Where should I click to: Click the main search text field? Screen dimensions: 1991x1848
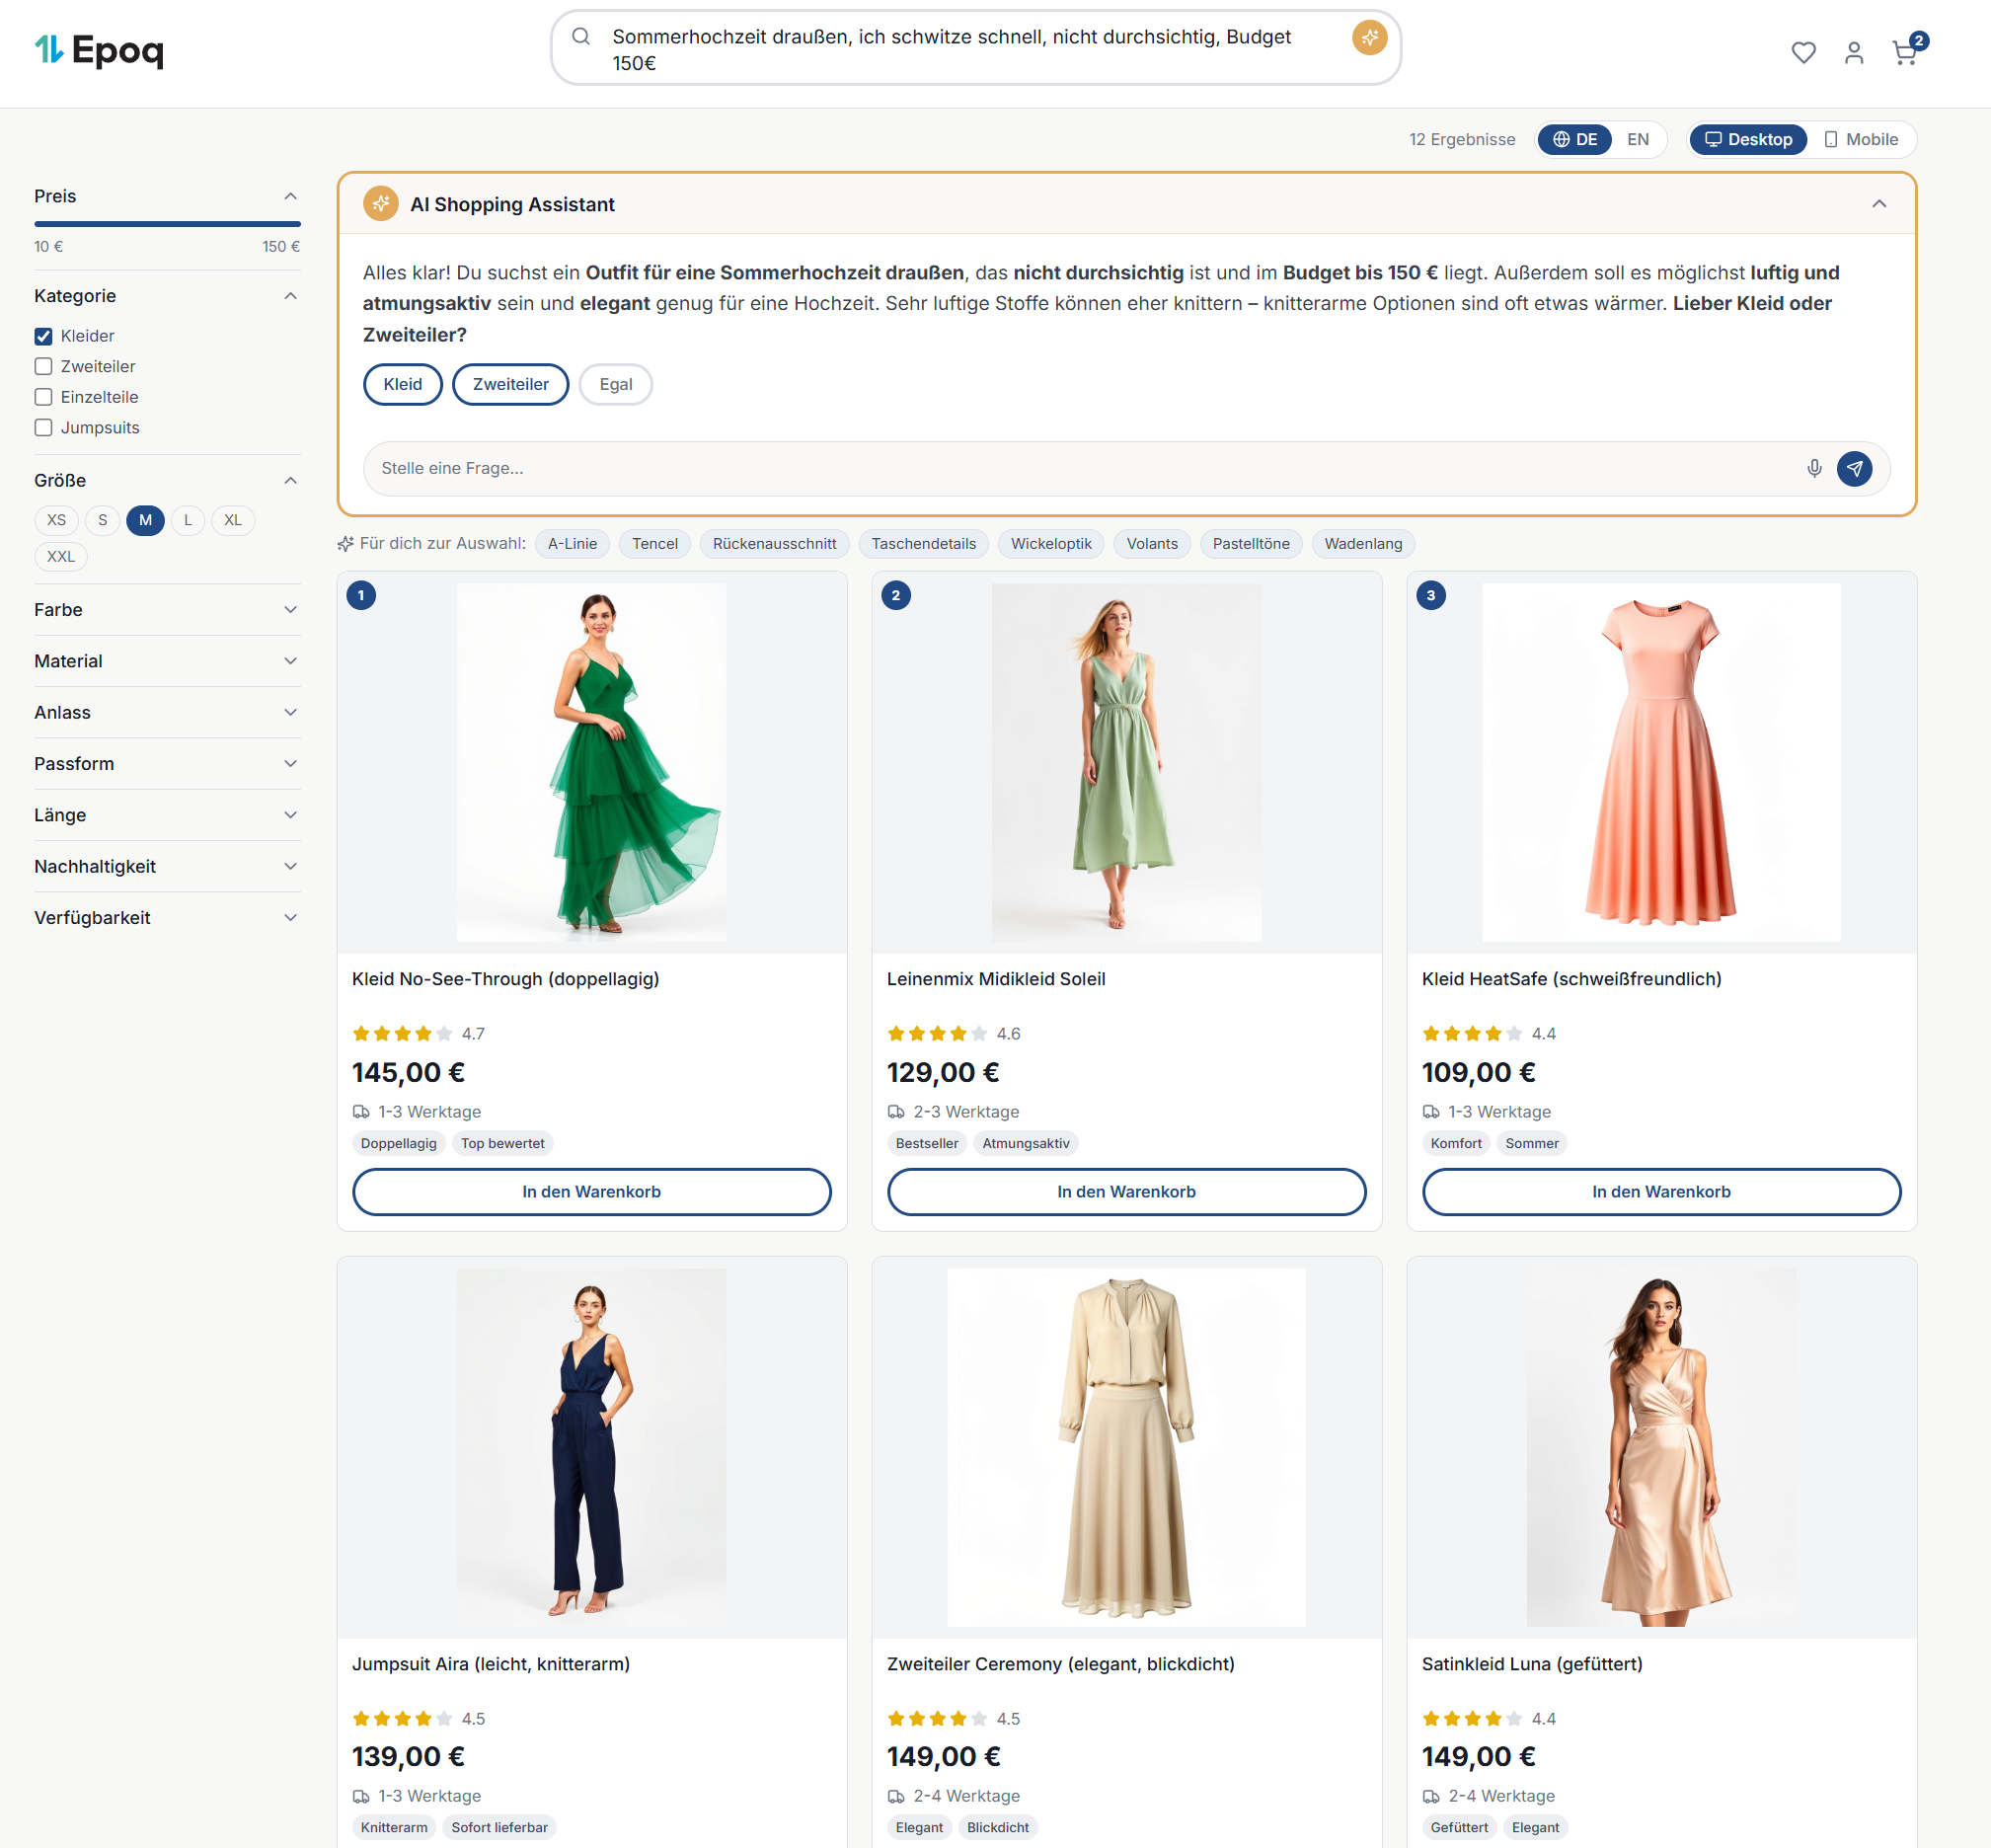click(x=975, y=50)
